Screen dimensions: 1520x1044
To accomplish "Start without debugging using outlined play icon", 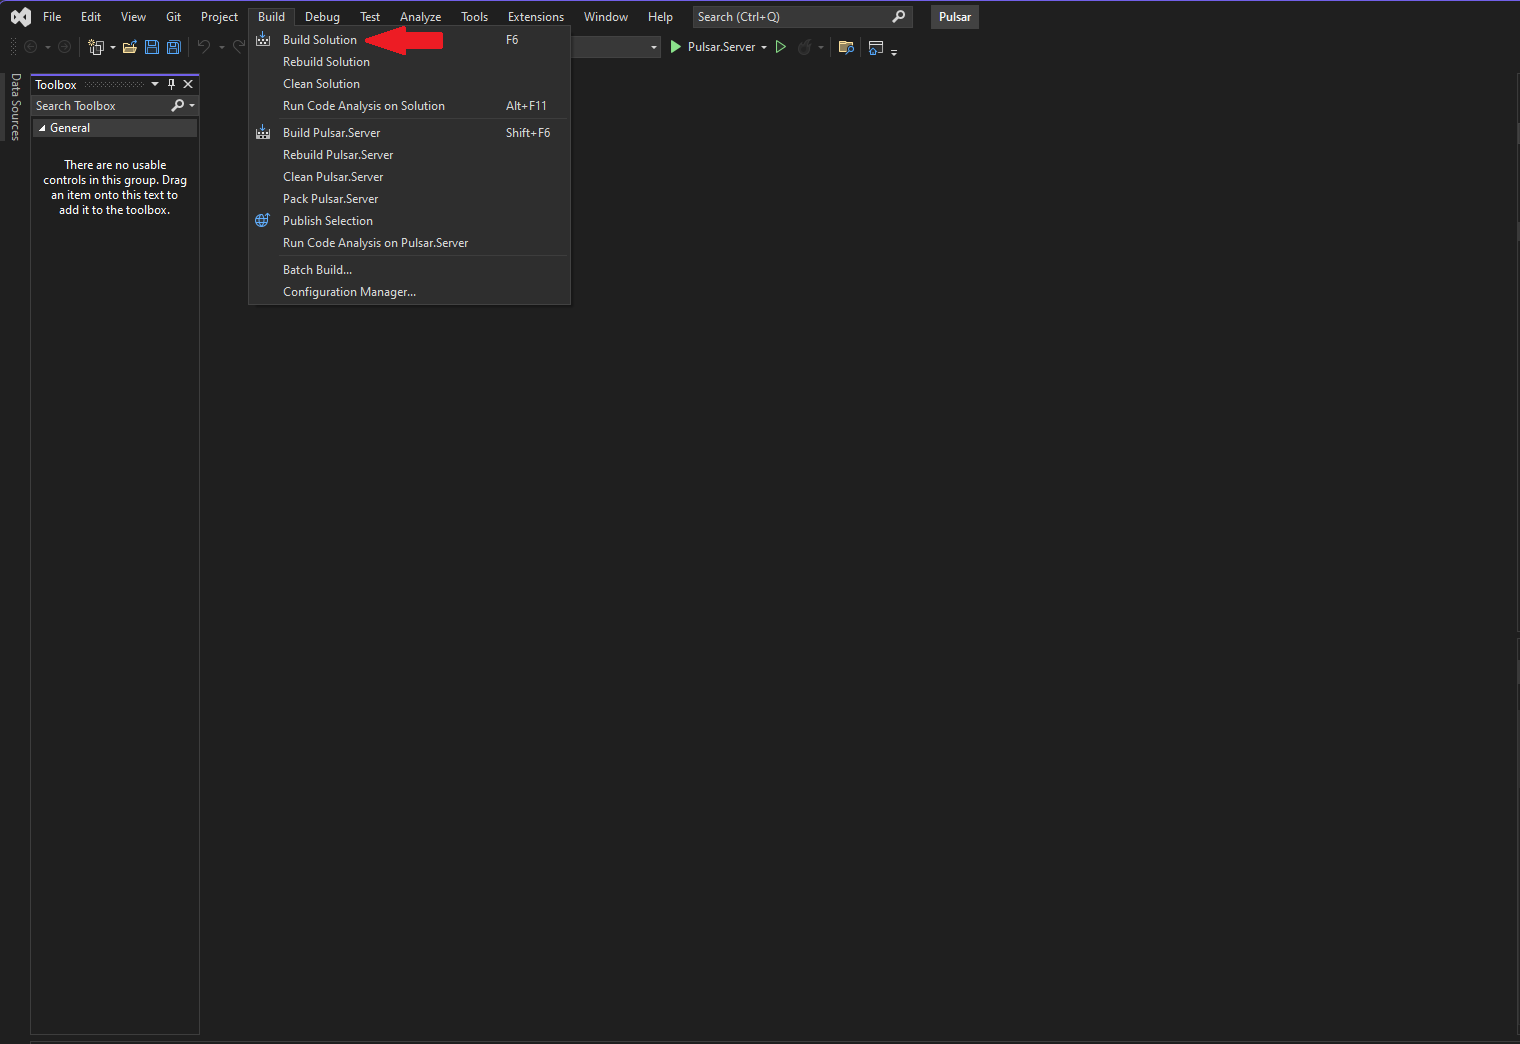I will click(x=781, y=47).
